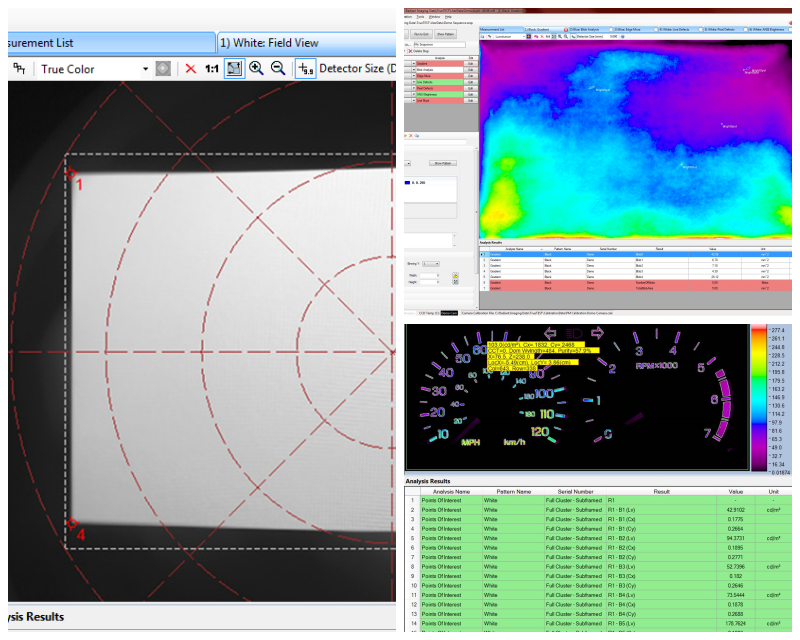The image size is (800, 640).
Task: Tick the Blue: Blob Analysis tab checkbox
Action: coord(611,30)
